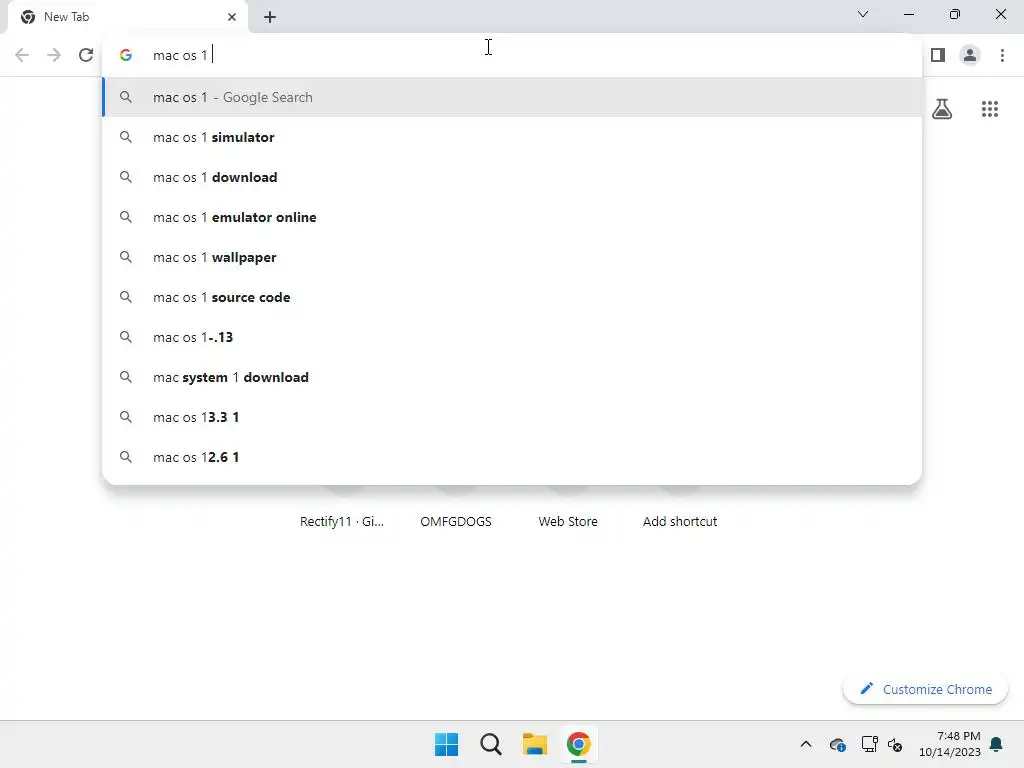This screenshot has height=768, width=1024.
Task: Open the Windows Start menu
Action: [x=447, y=744]
